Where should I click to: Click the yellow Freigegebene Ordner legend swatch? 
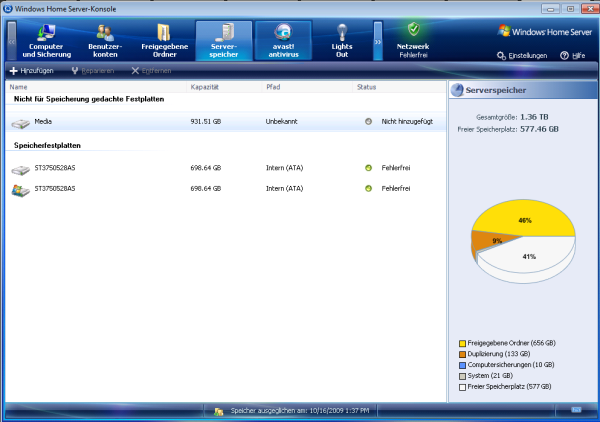pos(462,344)
